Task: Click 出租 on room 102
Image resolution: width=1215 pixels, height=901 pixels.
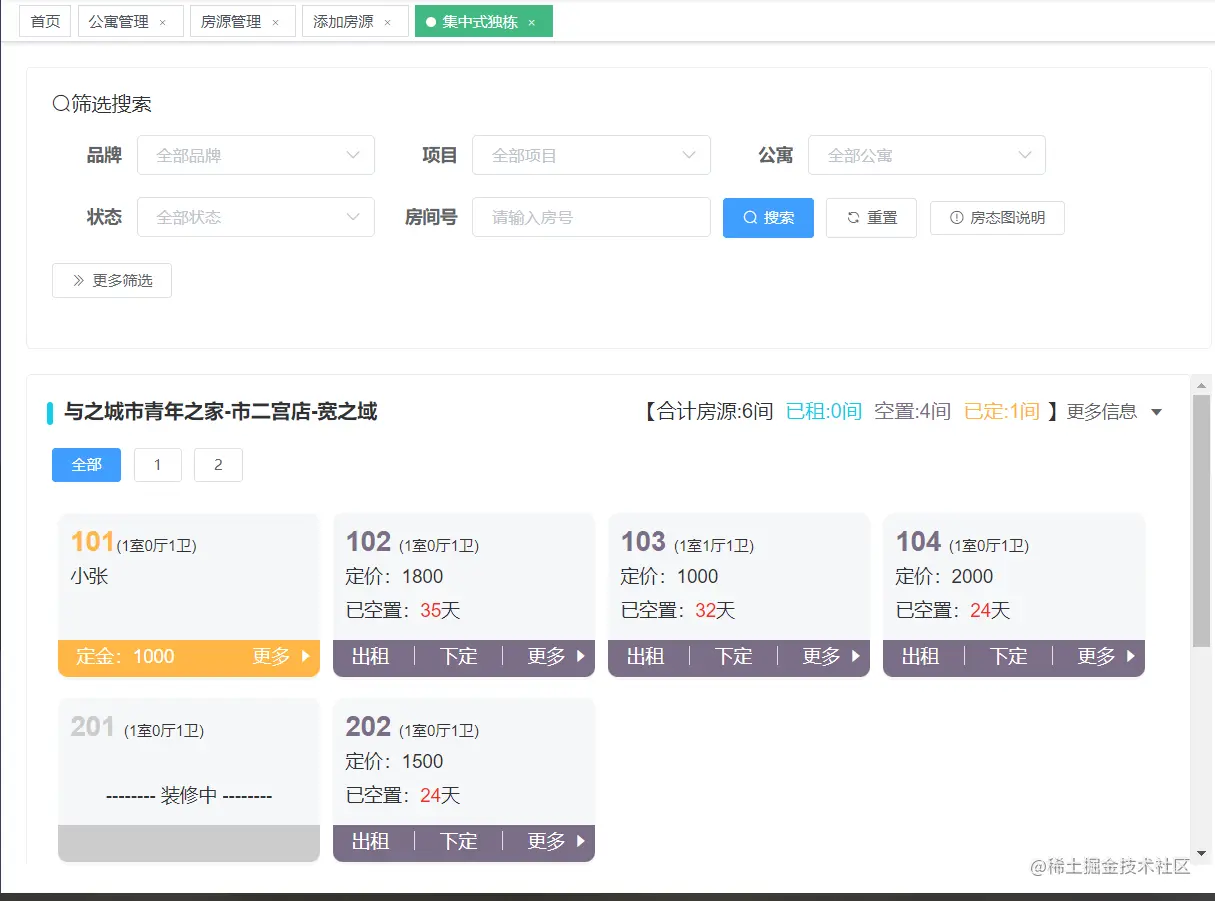Action: [370, 657]
